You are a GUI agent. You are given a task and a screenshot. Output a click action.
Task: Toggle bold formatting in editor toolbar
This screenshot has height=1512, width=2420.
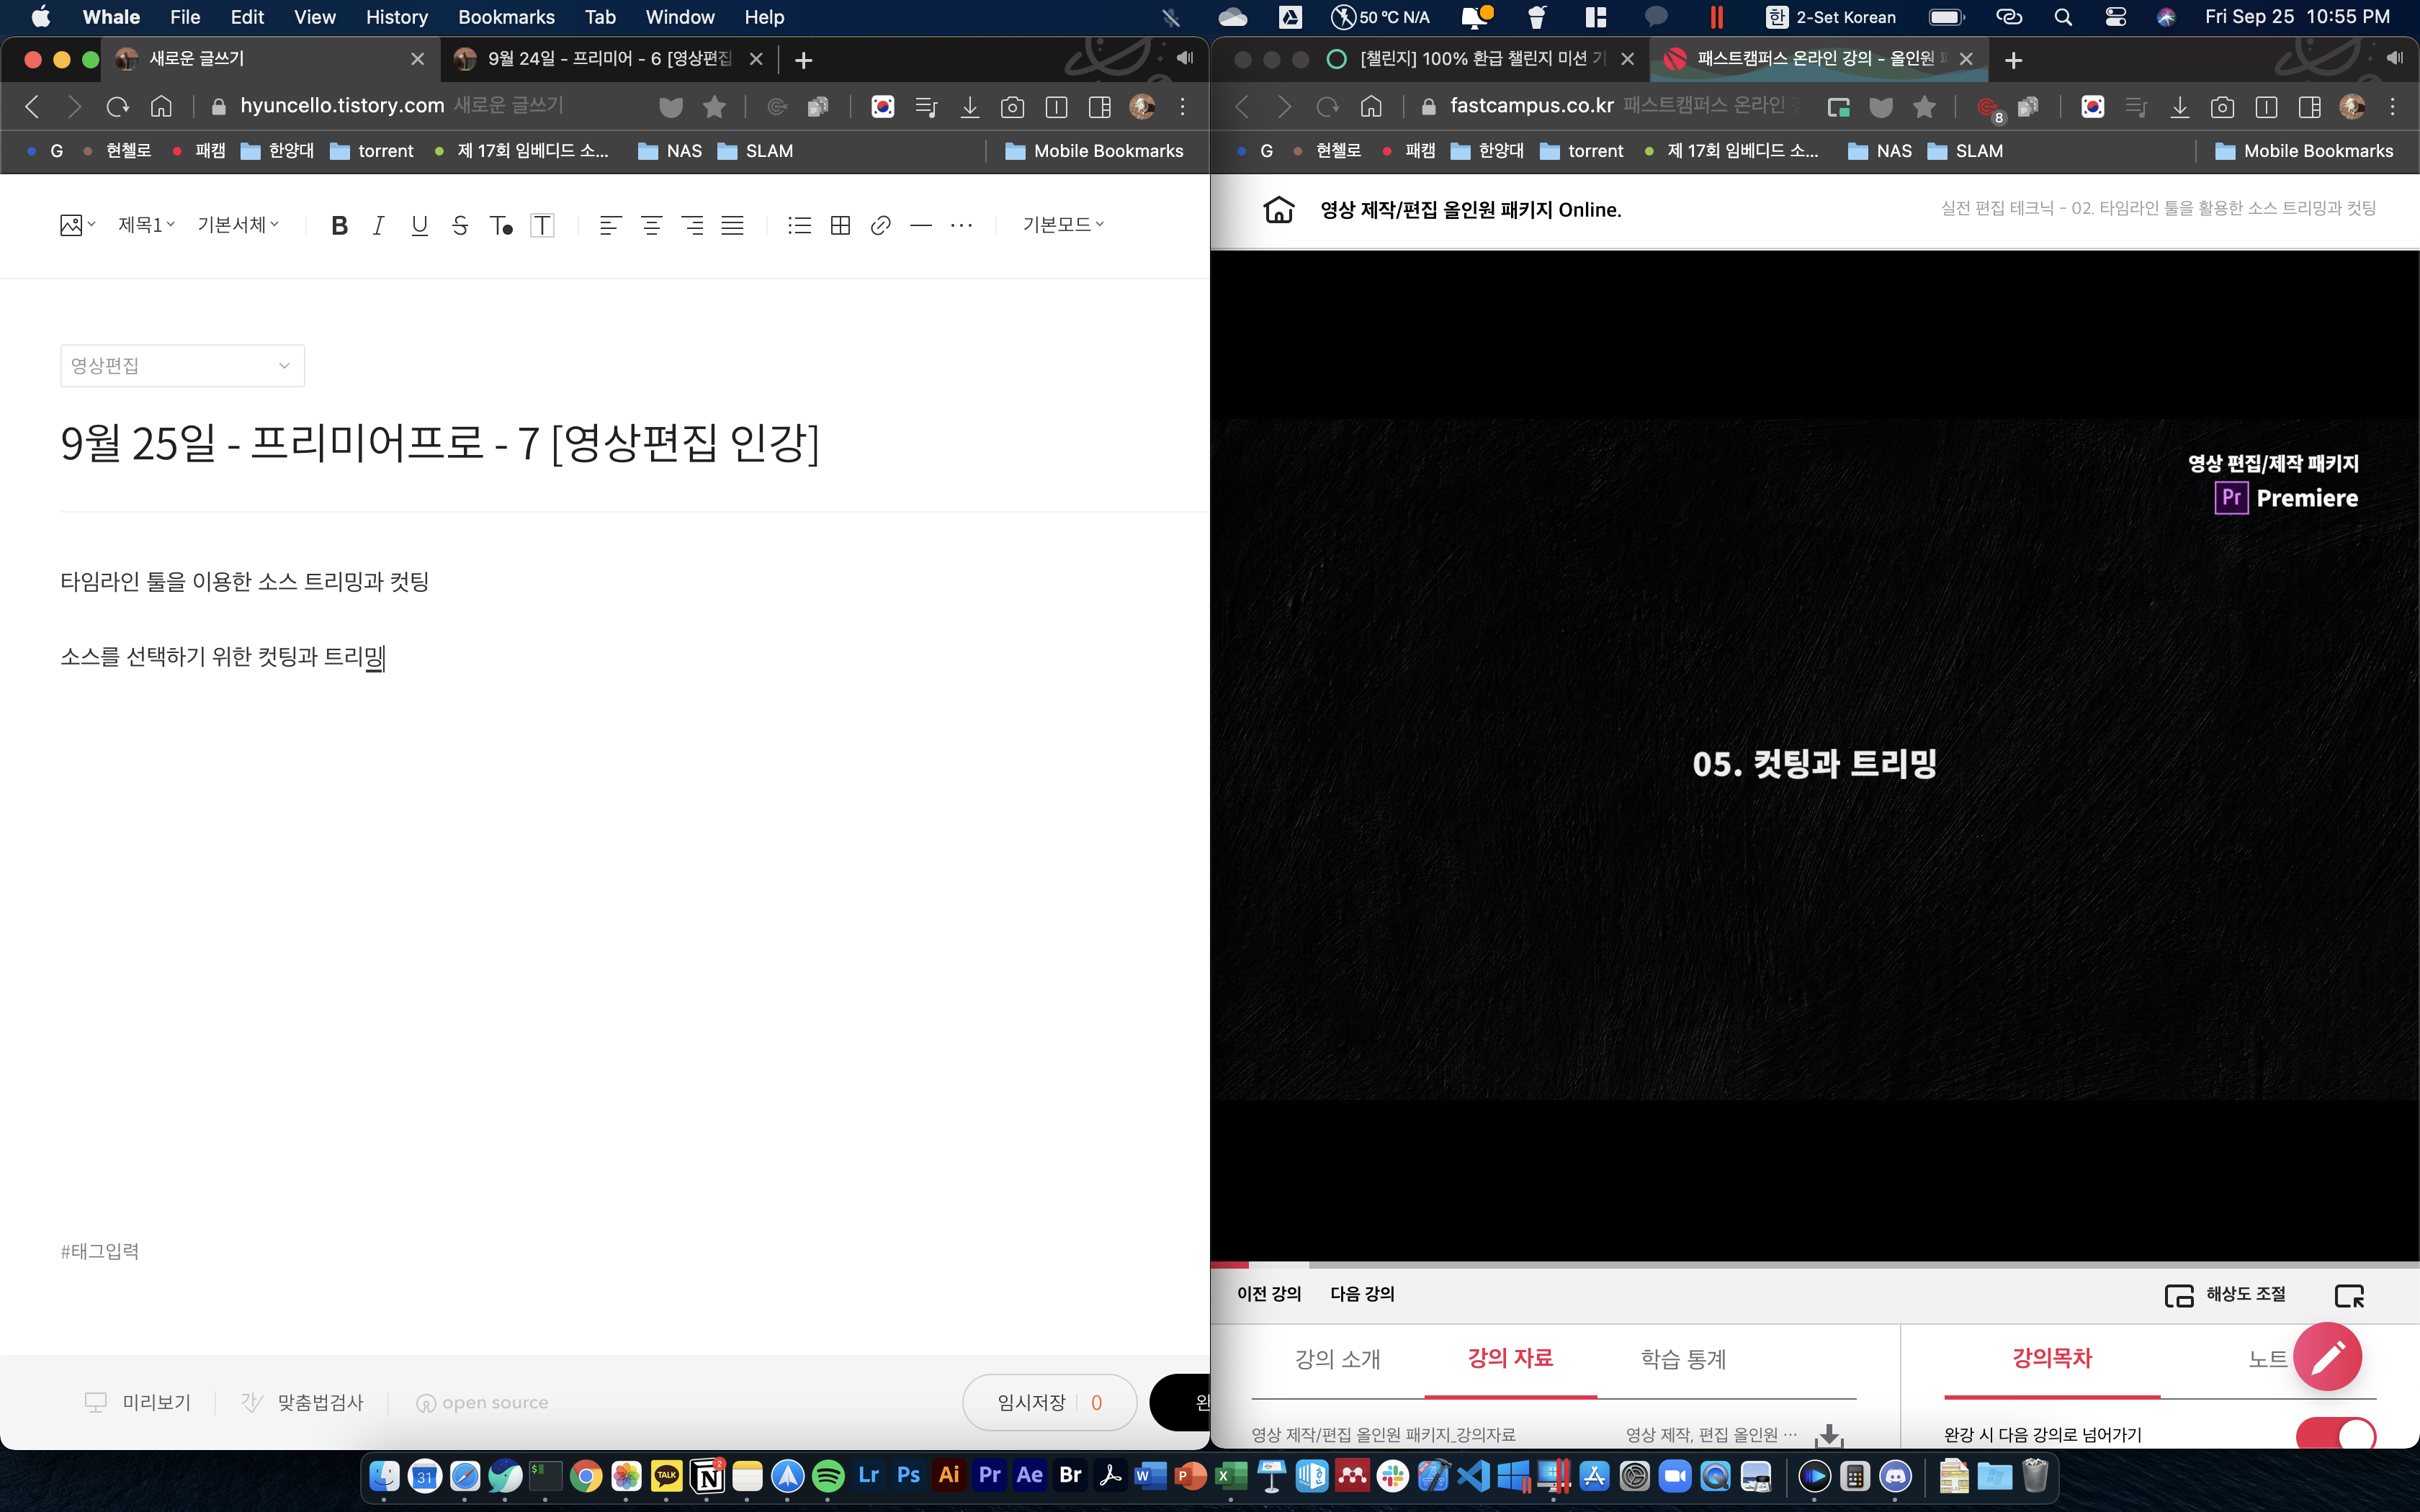click(x=340, y=225)
